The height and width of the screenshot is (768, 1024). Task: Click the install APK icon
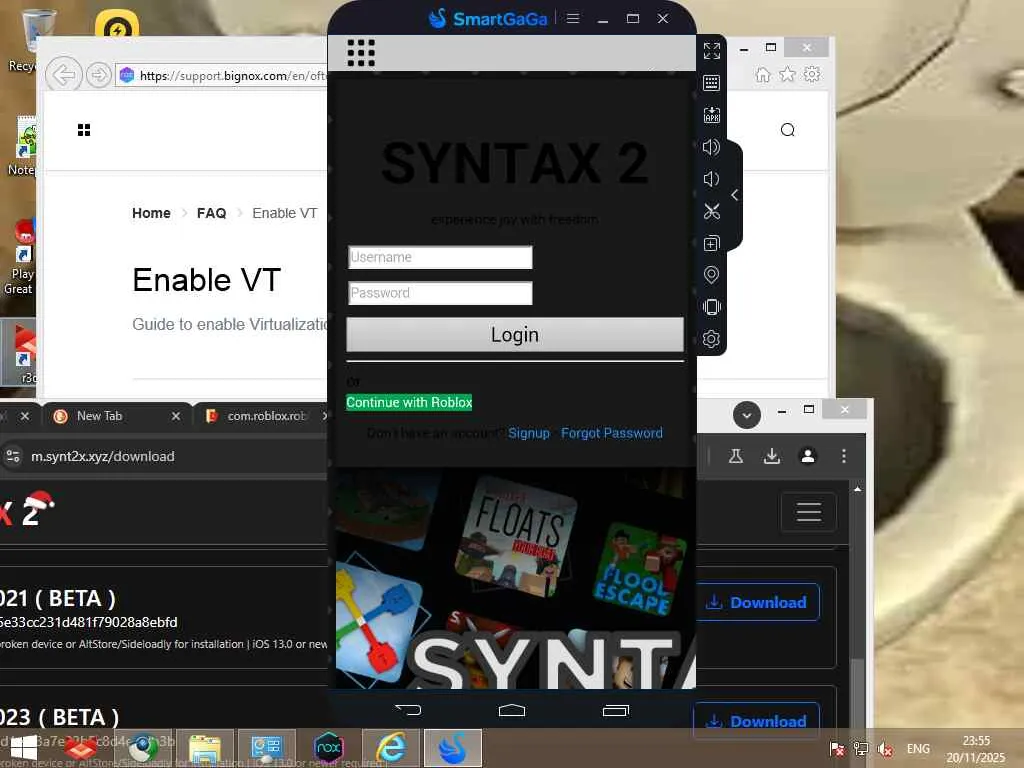(711, 115)
